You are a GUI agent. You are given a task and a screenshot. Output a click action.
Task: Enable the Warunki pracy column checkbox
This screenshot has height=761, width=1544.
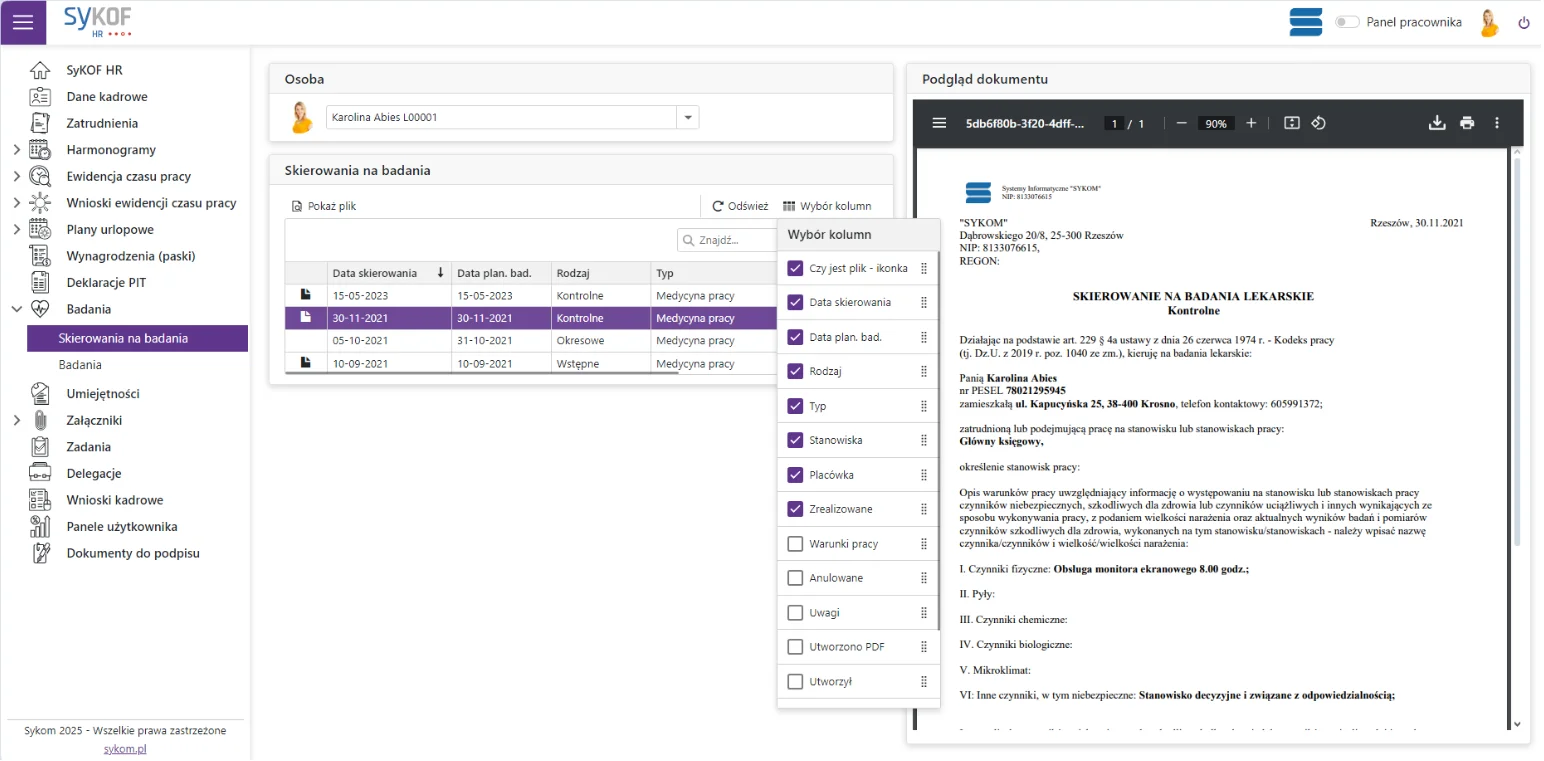pos(796,544)
